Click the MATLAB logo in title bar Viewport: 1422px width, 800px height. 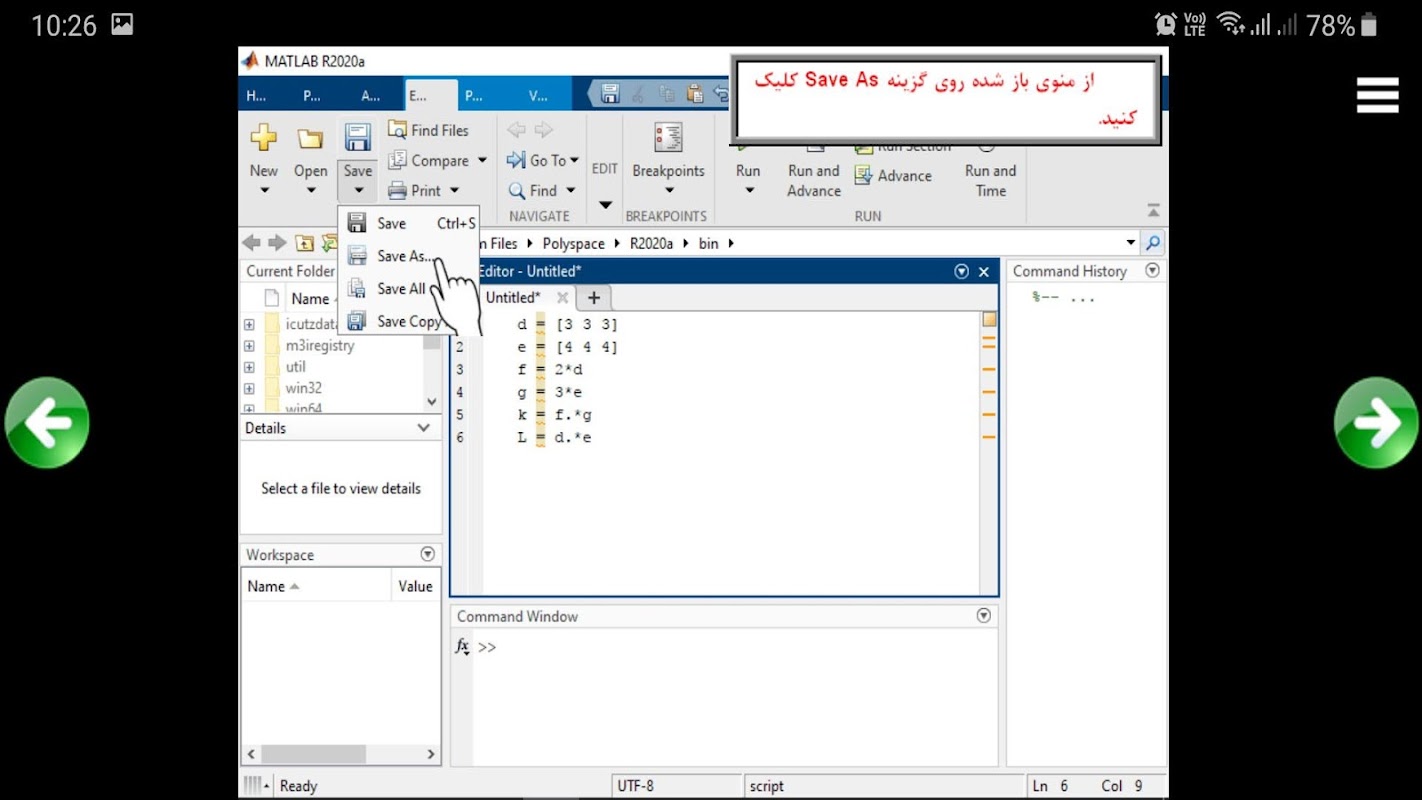250,61
